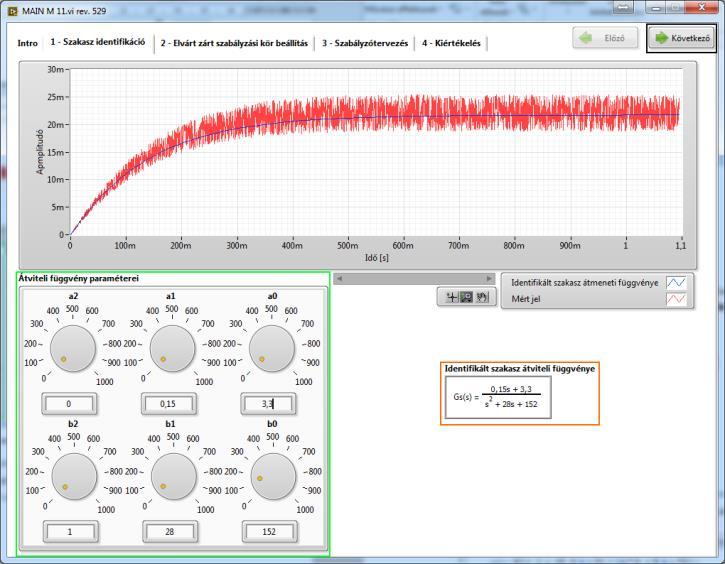Click the 1,1 x-axis end value
725x564 pixels.
click(680, 245)
